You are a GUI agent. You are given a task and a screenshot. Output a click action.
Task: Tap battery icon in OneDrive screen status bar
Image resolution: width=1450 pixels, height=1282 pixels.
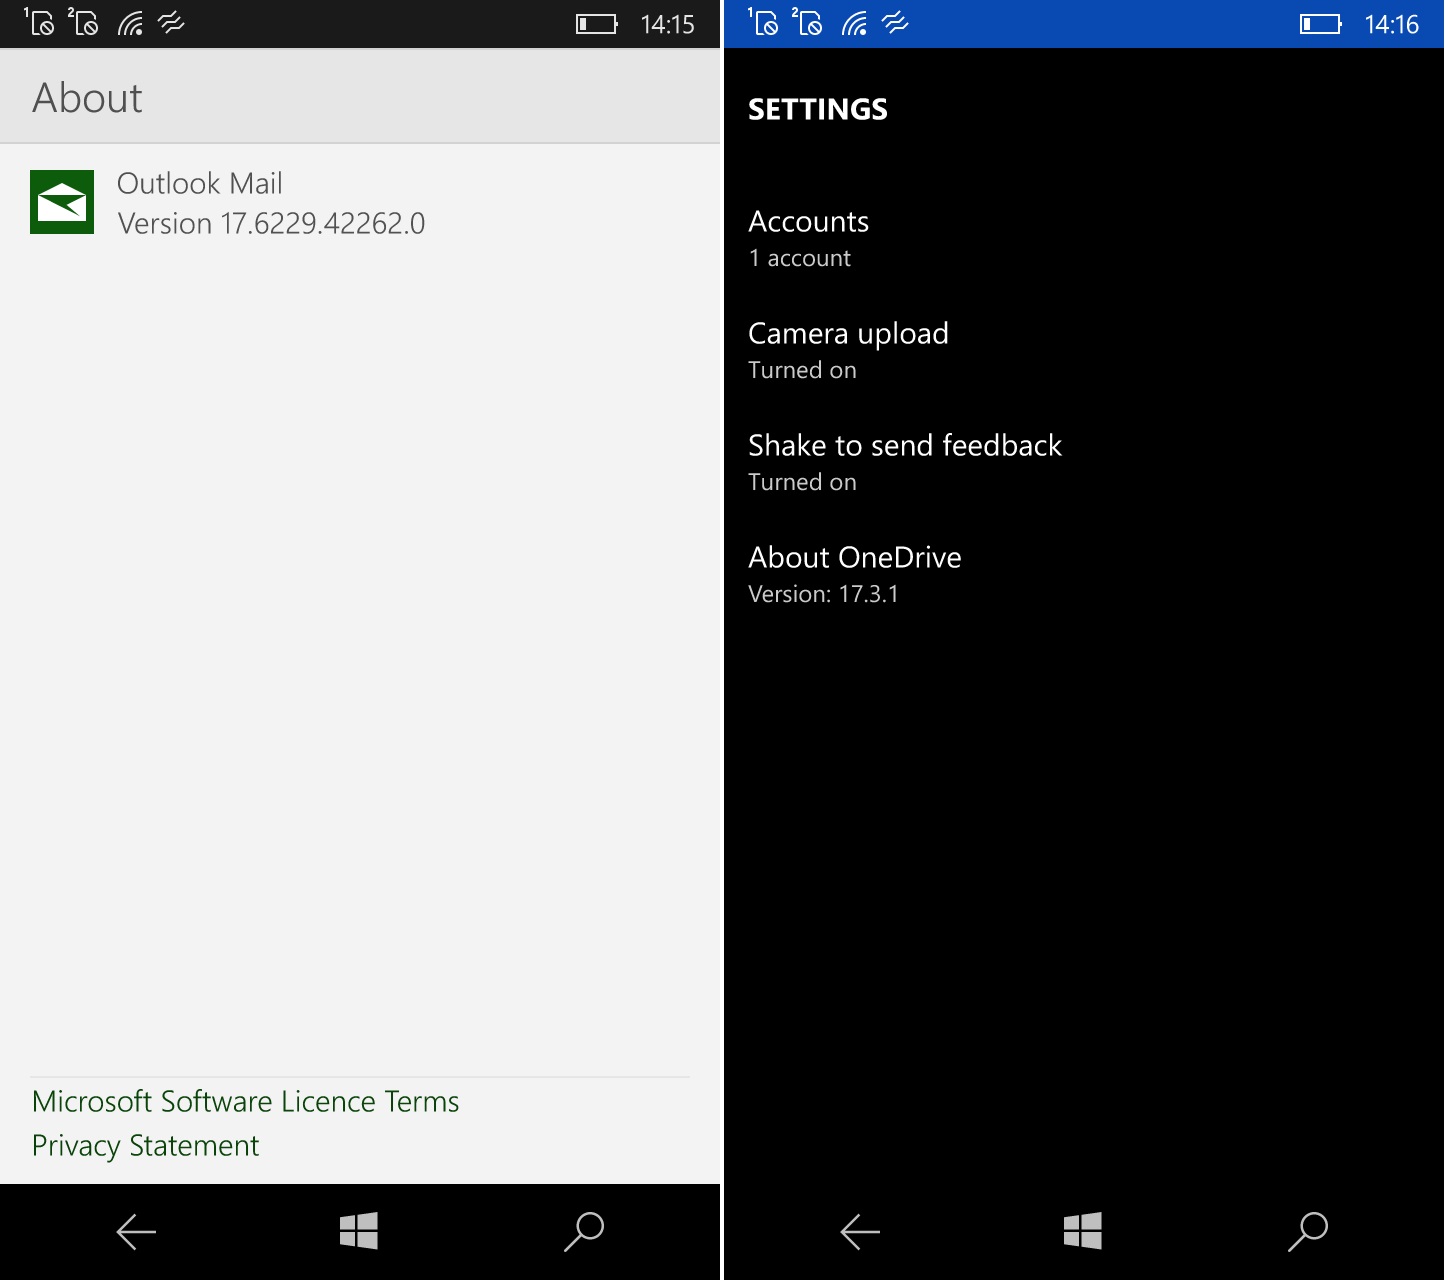coord(1321,24)
